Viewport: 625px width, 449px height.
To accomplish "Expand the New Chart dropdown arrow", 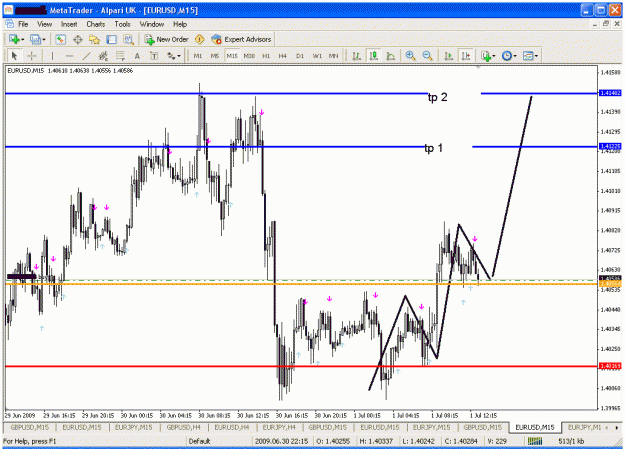I will pyautogui.click(x=22, y=39).
